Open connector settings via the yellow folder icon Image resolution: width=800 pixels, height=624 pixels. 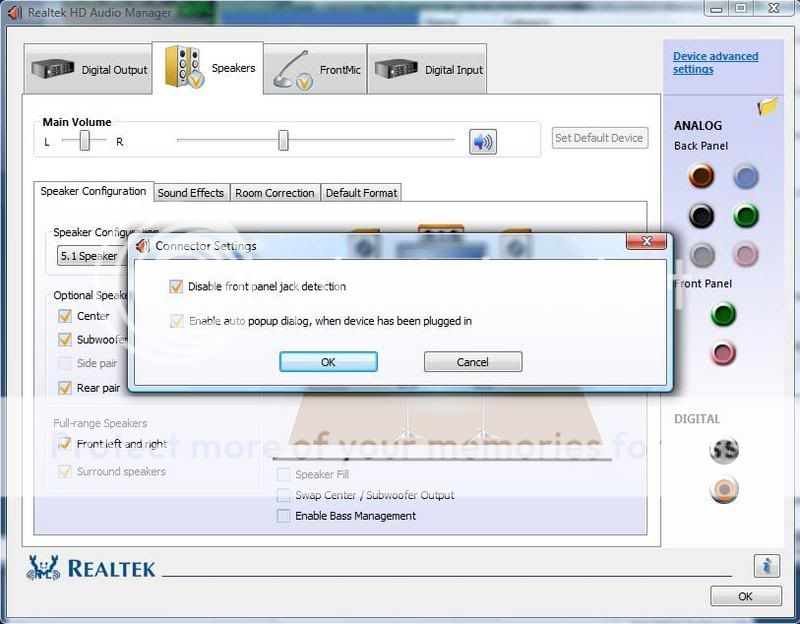point(768,106)
